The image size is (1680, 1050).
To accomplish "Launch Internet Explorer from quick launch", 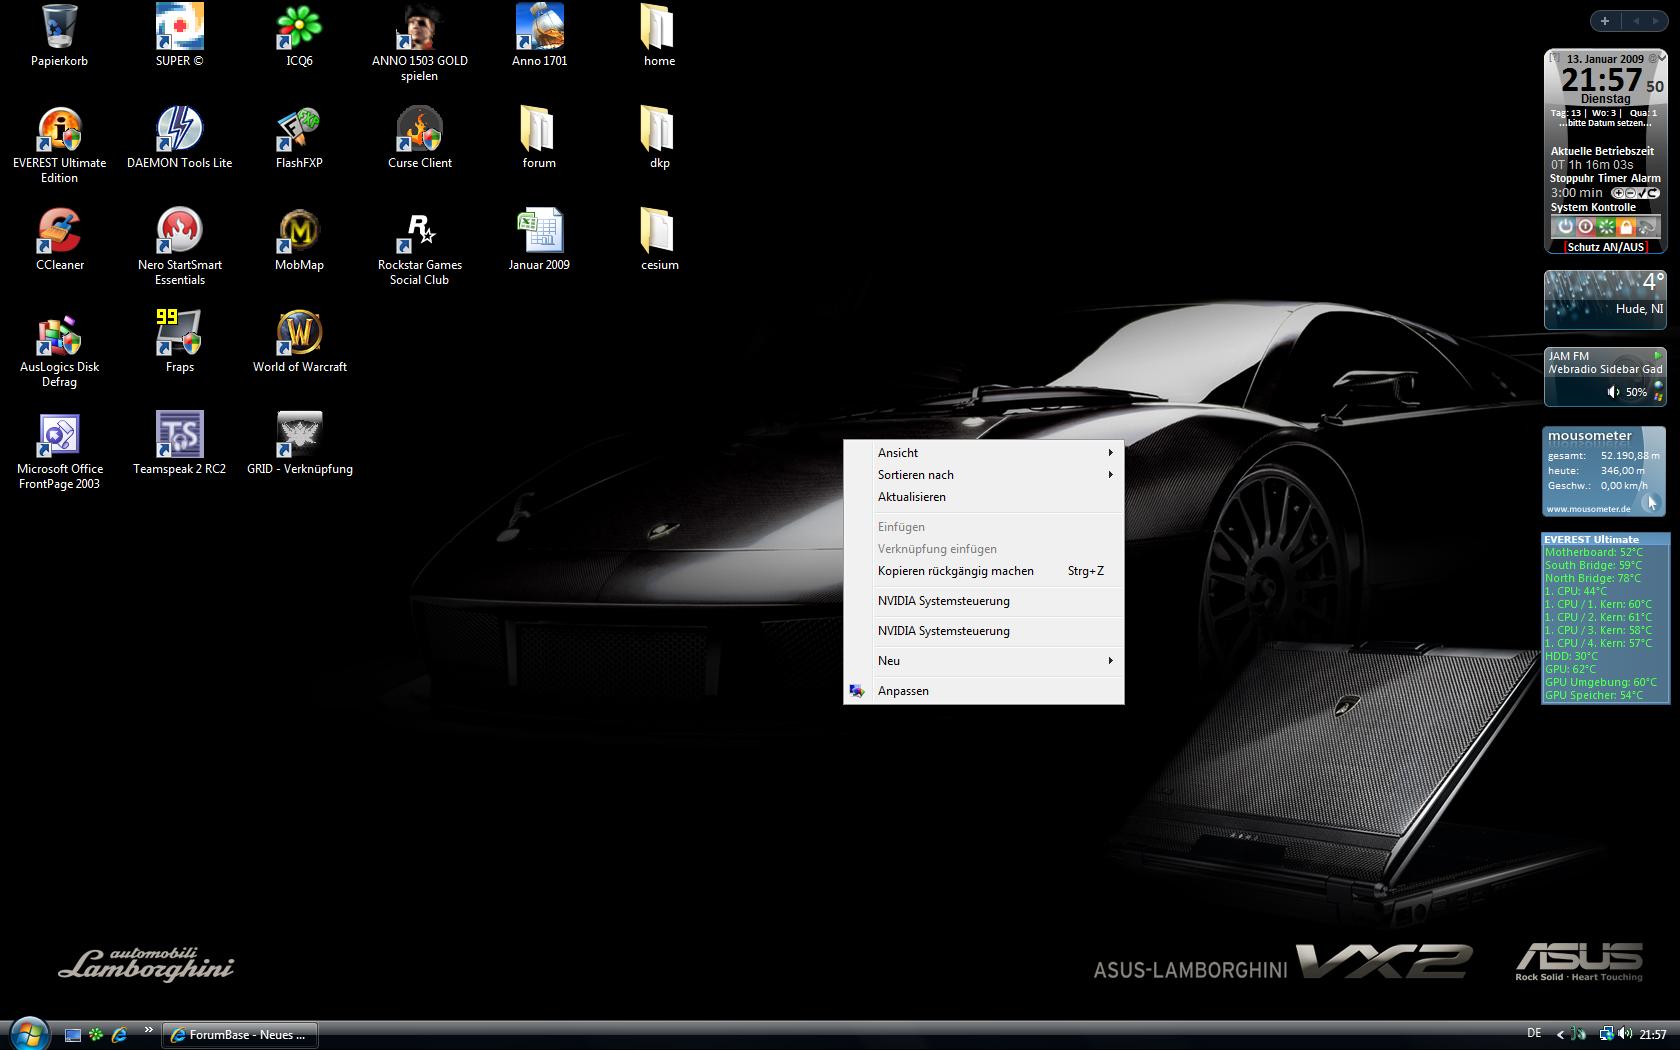I will (x=119, y=1035).
